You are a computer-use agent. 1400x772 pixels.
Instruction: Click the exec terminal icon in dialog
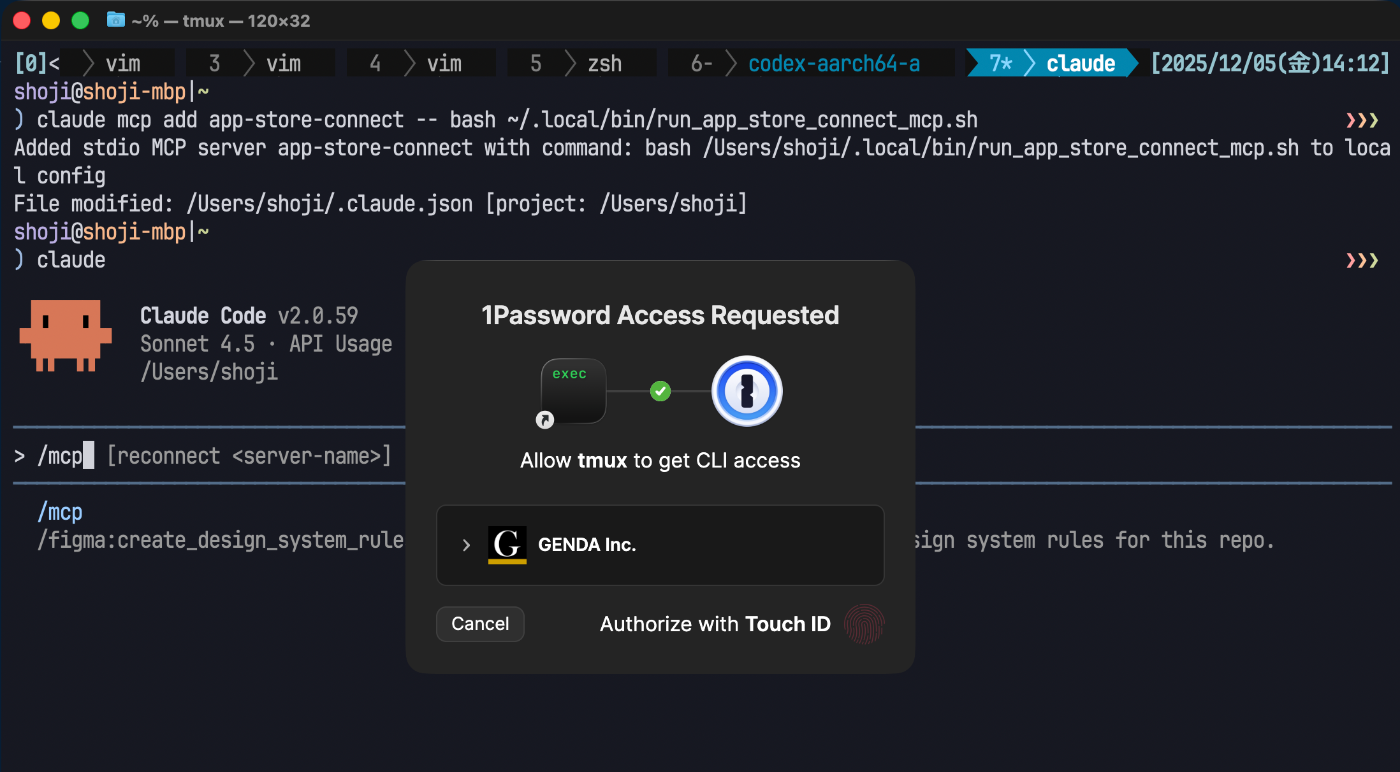click(x=573, y=391)
